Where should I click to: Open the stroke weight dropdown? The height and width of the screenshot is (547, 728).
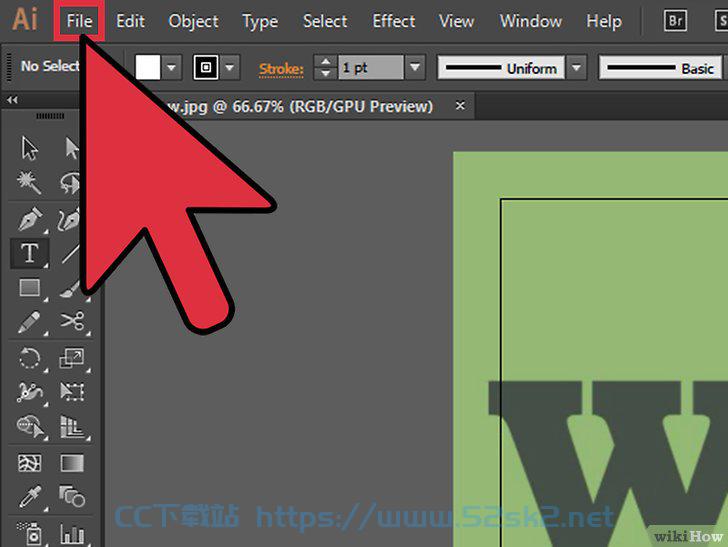pyautogui.click(x=415, y=67)
